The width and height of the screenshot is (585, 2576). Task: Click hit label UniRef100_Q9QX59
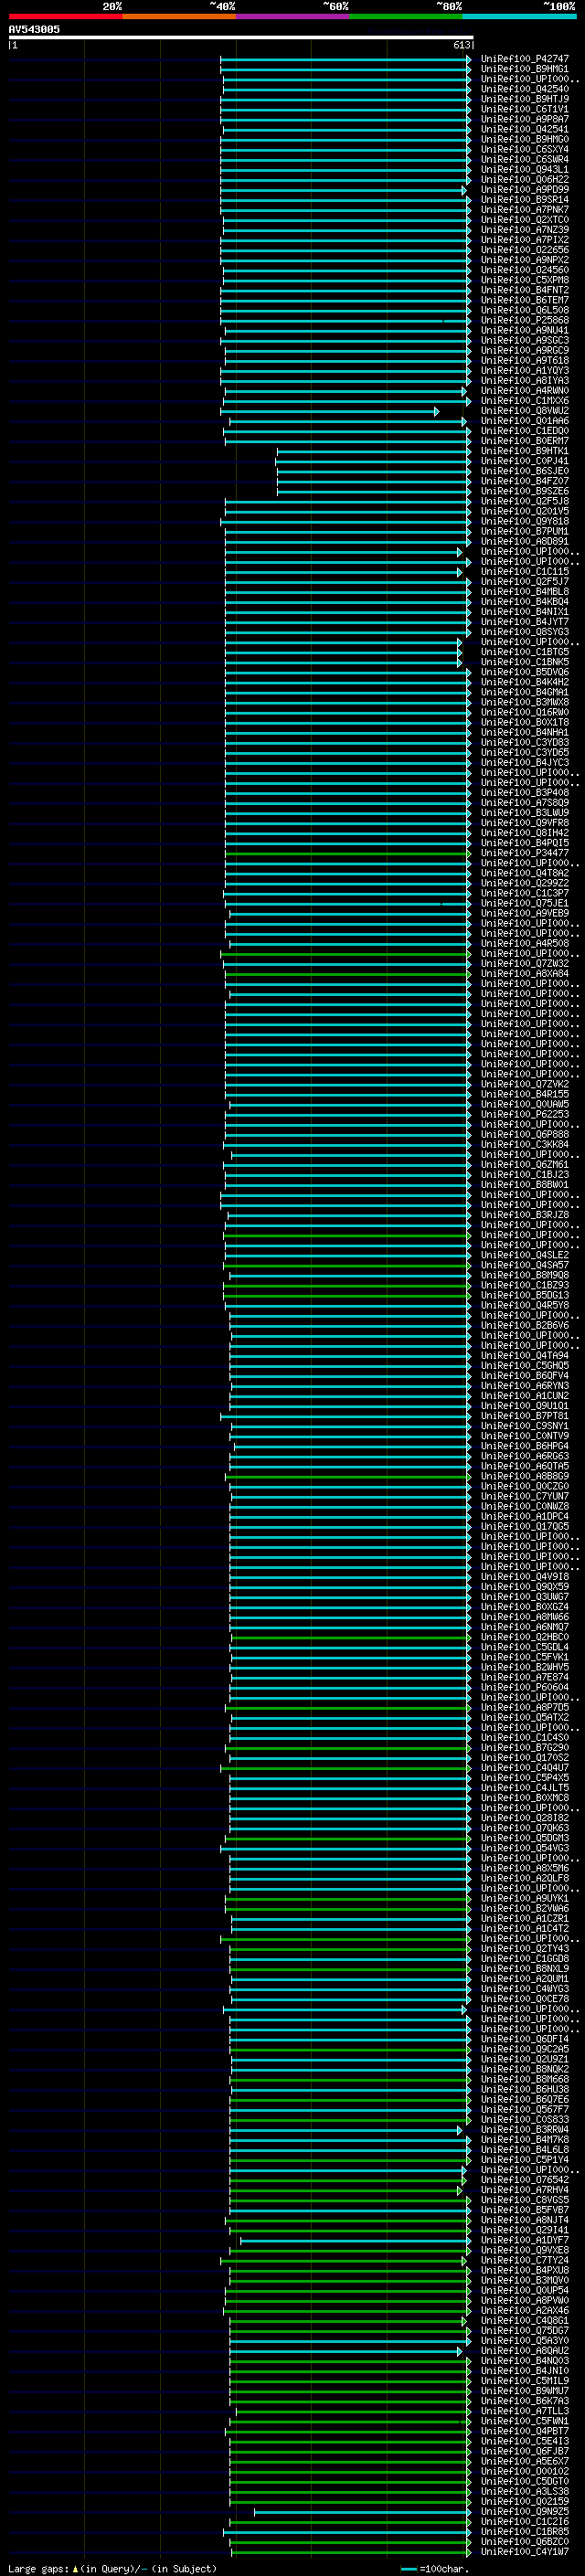point(525,1587)
